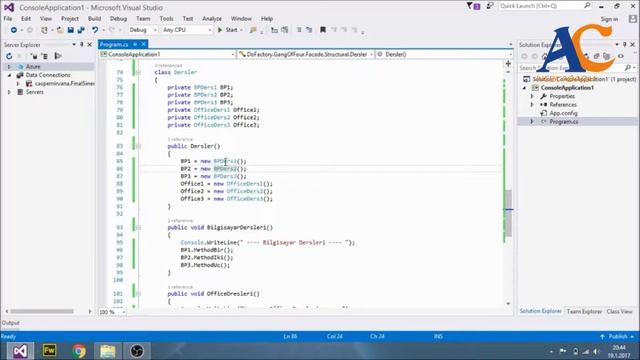Click the Publish button in status bar
The width and height of the screenshot is (640, 360).
click(x=617, y=336)
